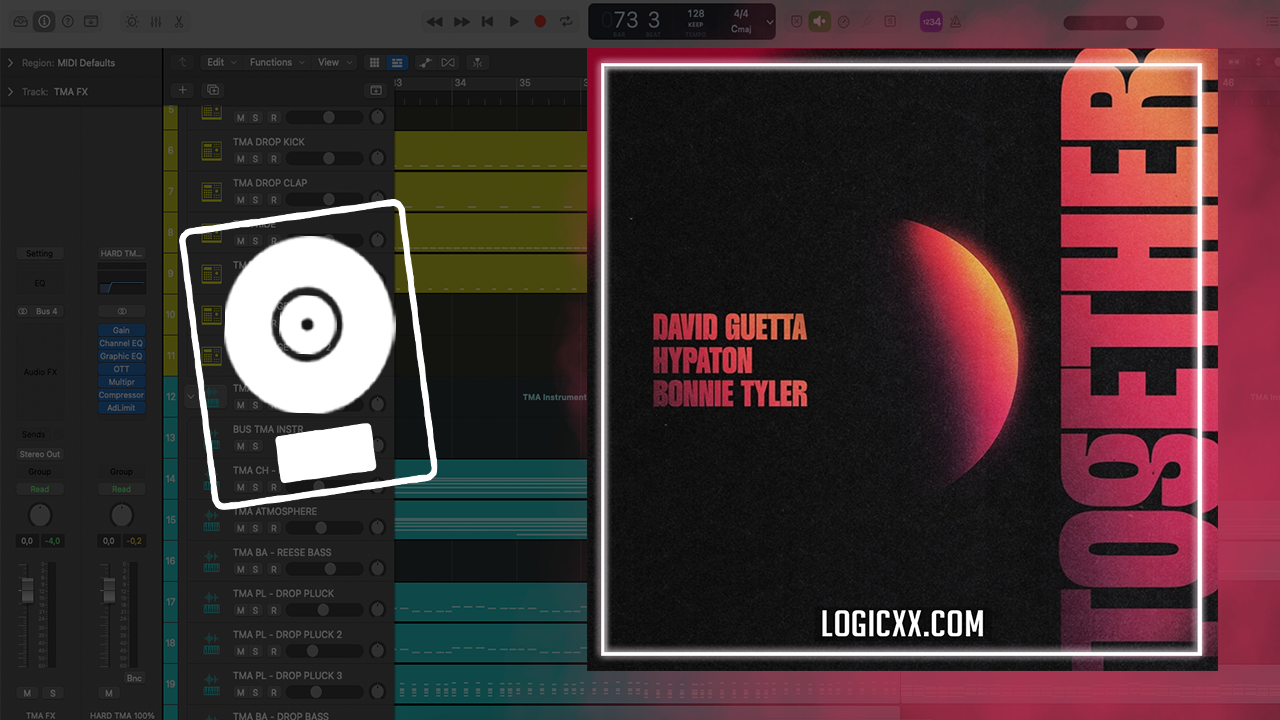The image size is (1280, 720).
Task: Open the View menu in Tracks area
Action: pyautogui.click(x=333, y=62)
